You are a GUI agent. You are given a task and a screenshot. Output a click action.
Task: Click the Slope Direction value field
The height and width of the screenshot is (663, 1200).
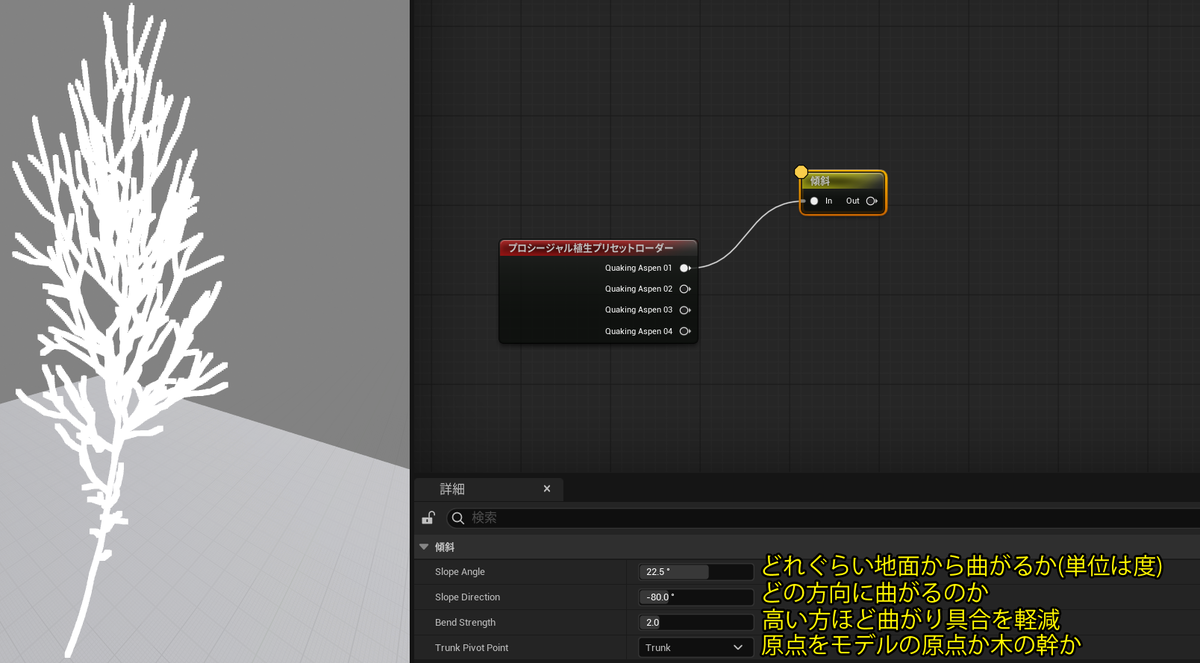696,597
